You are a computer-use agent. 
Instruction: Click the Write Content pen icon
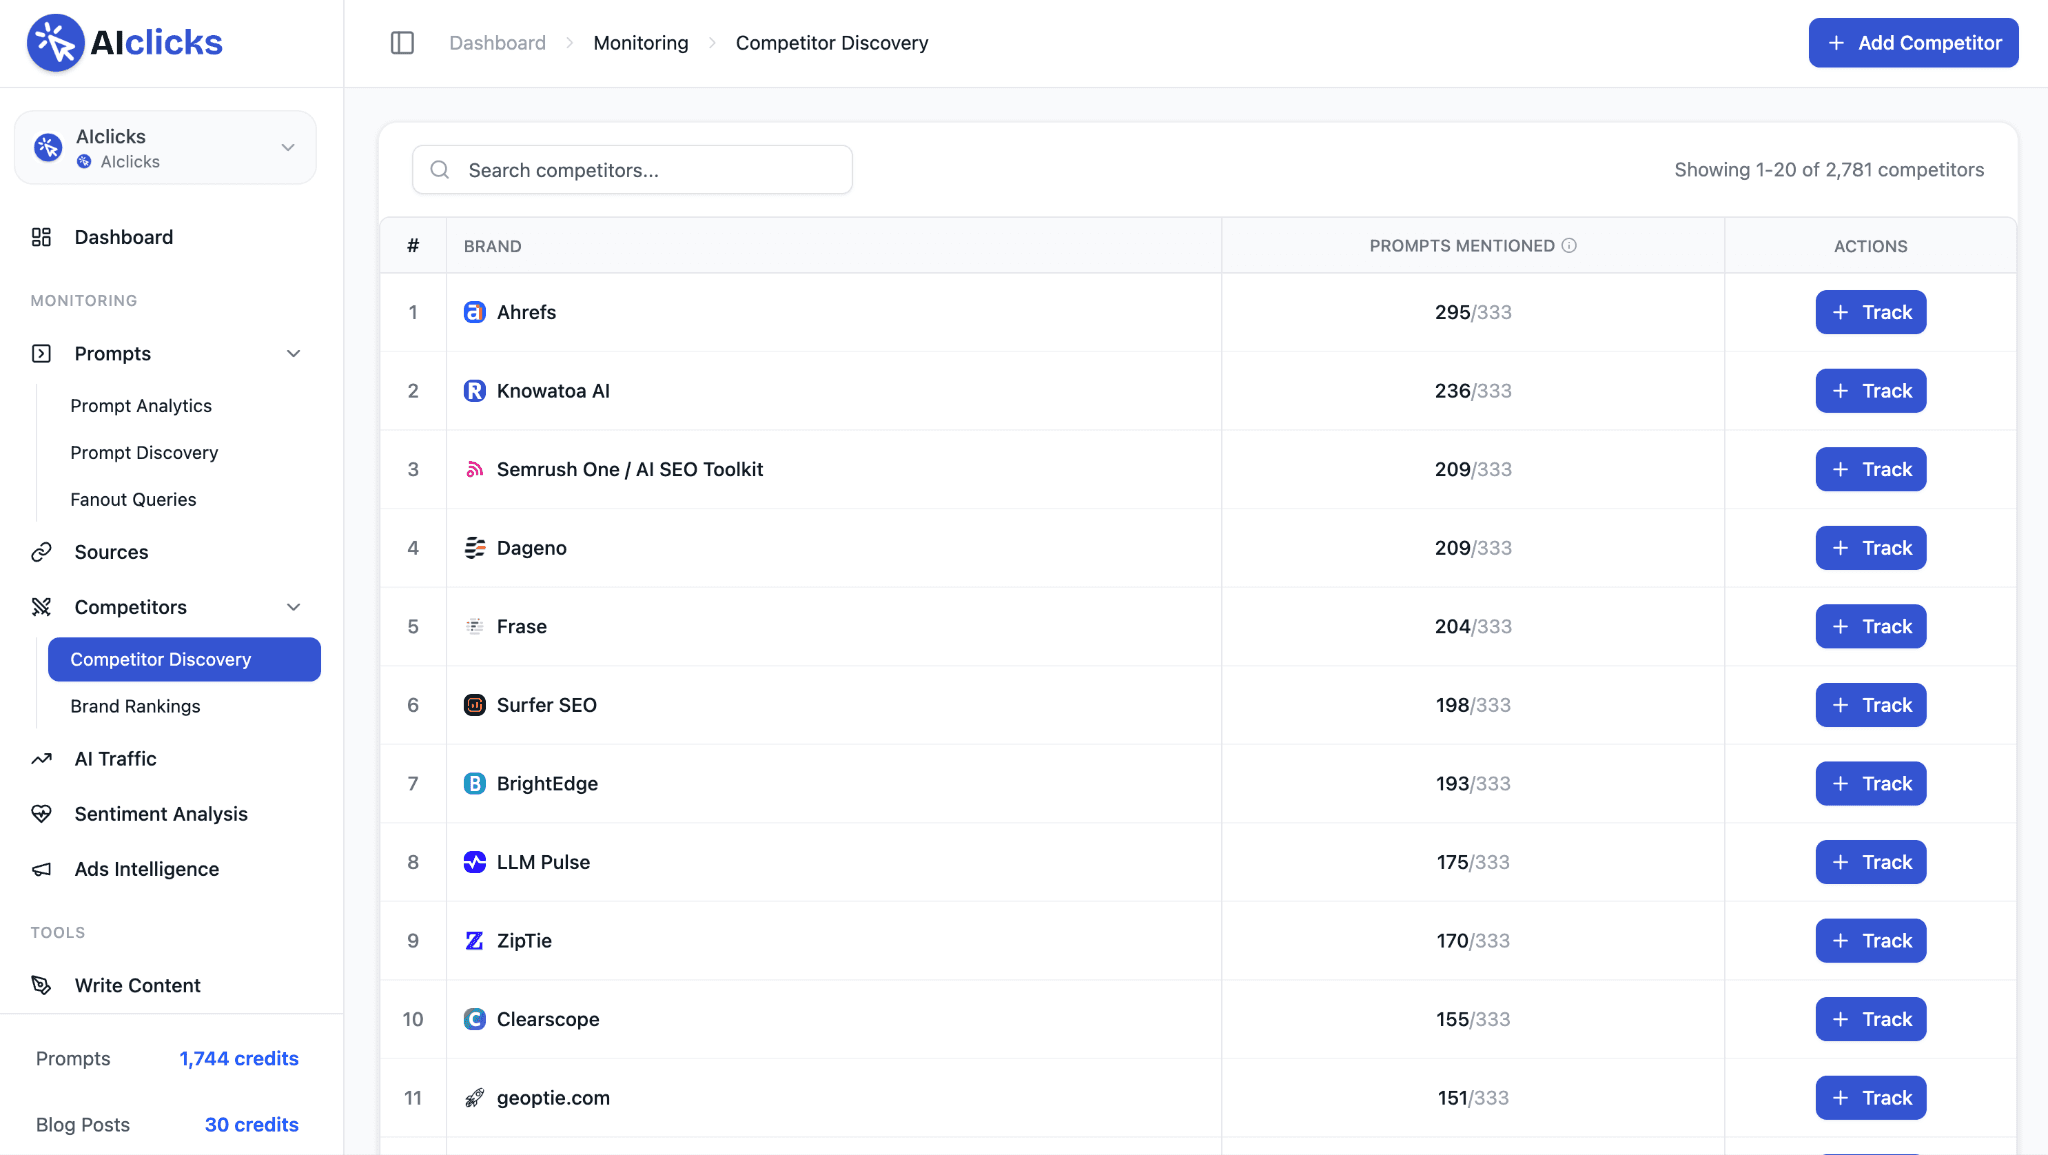click(41, 985)
